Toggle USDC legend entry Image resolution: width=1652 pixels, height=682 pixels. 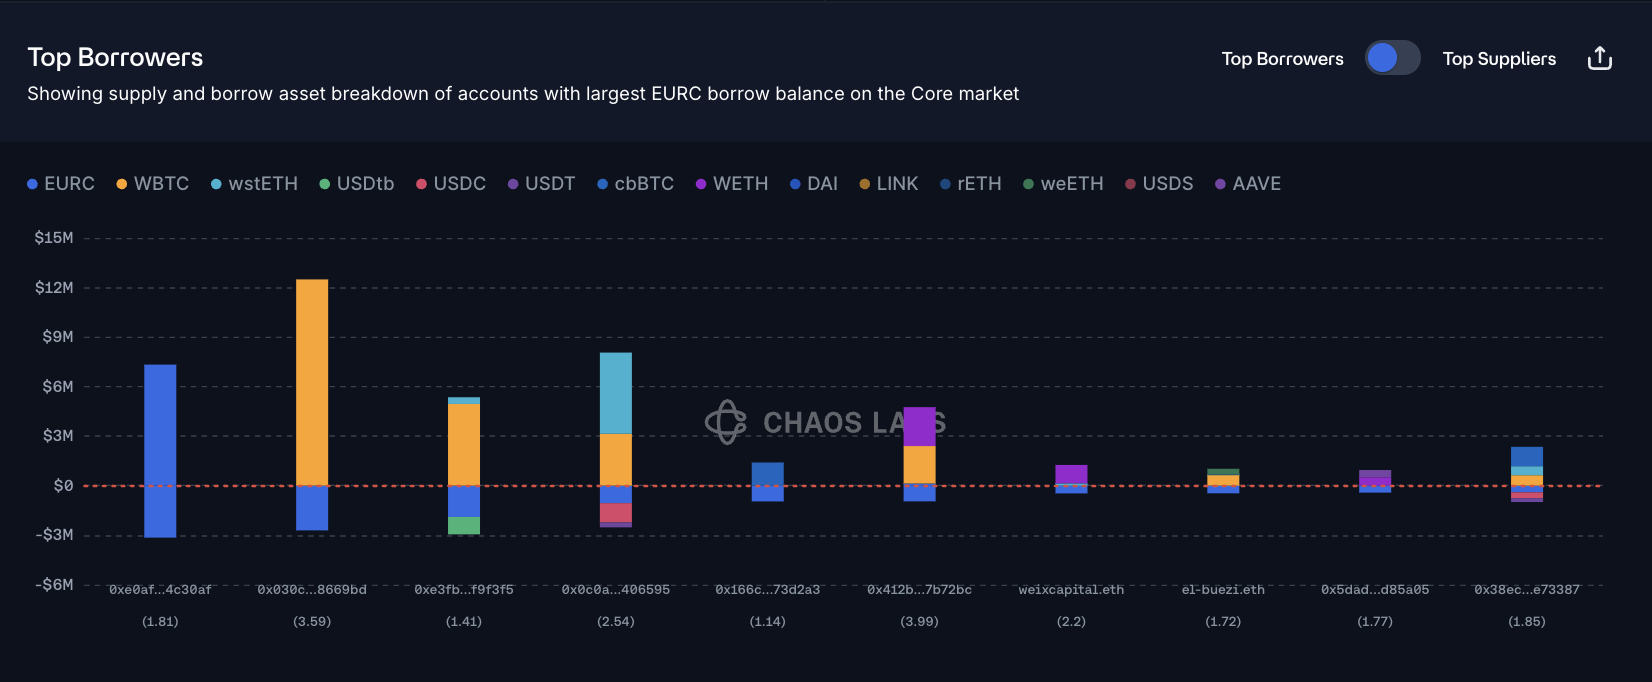[x=451, y=184]
